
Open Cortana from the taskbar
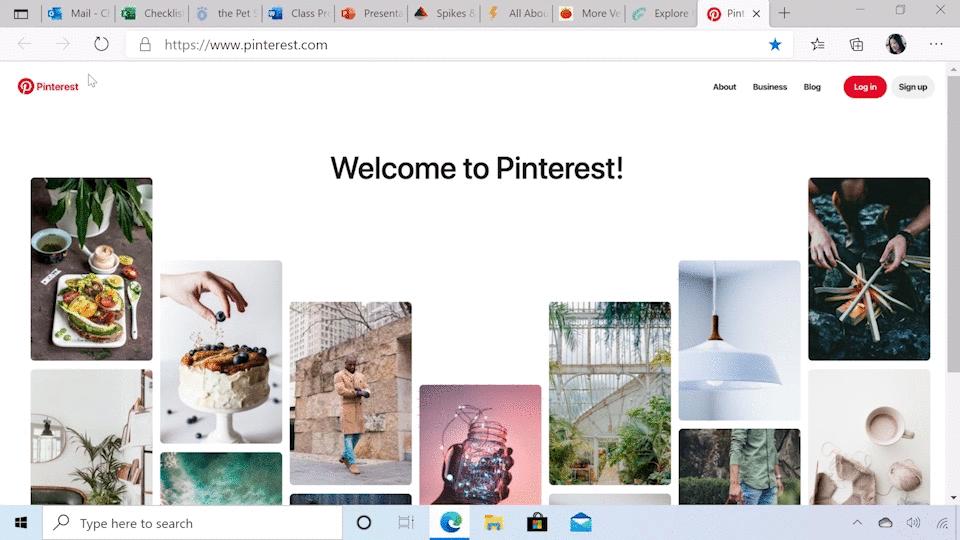point(364,523)
